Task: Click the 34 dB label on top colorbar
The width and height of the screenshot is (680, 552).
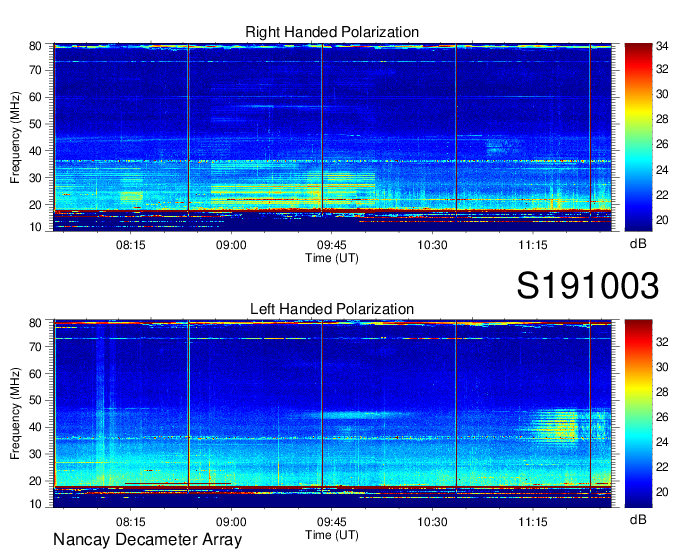Action: coord(662,46)
